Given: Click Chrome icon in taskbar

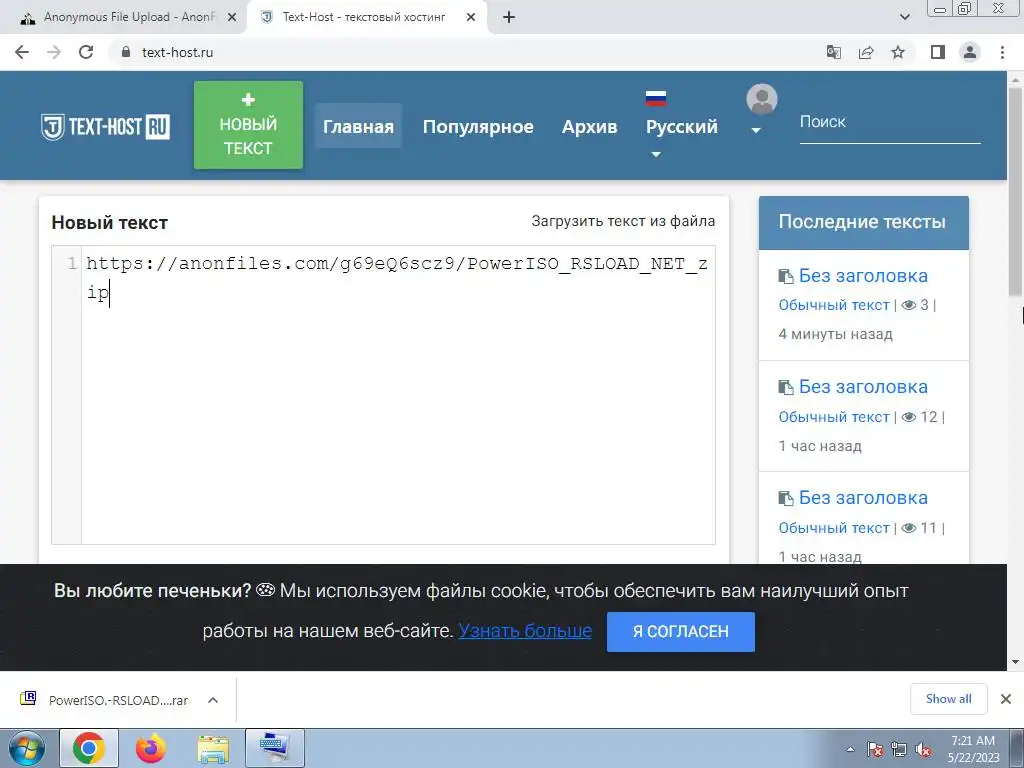Looking at the screenshot, I should coord(89,748).
